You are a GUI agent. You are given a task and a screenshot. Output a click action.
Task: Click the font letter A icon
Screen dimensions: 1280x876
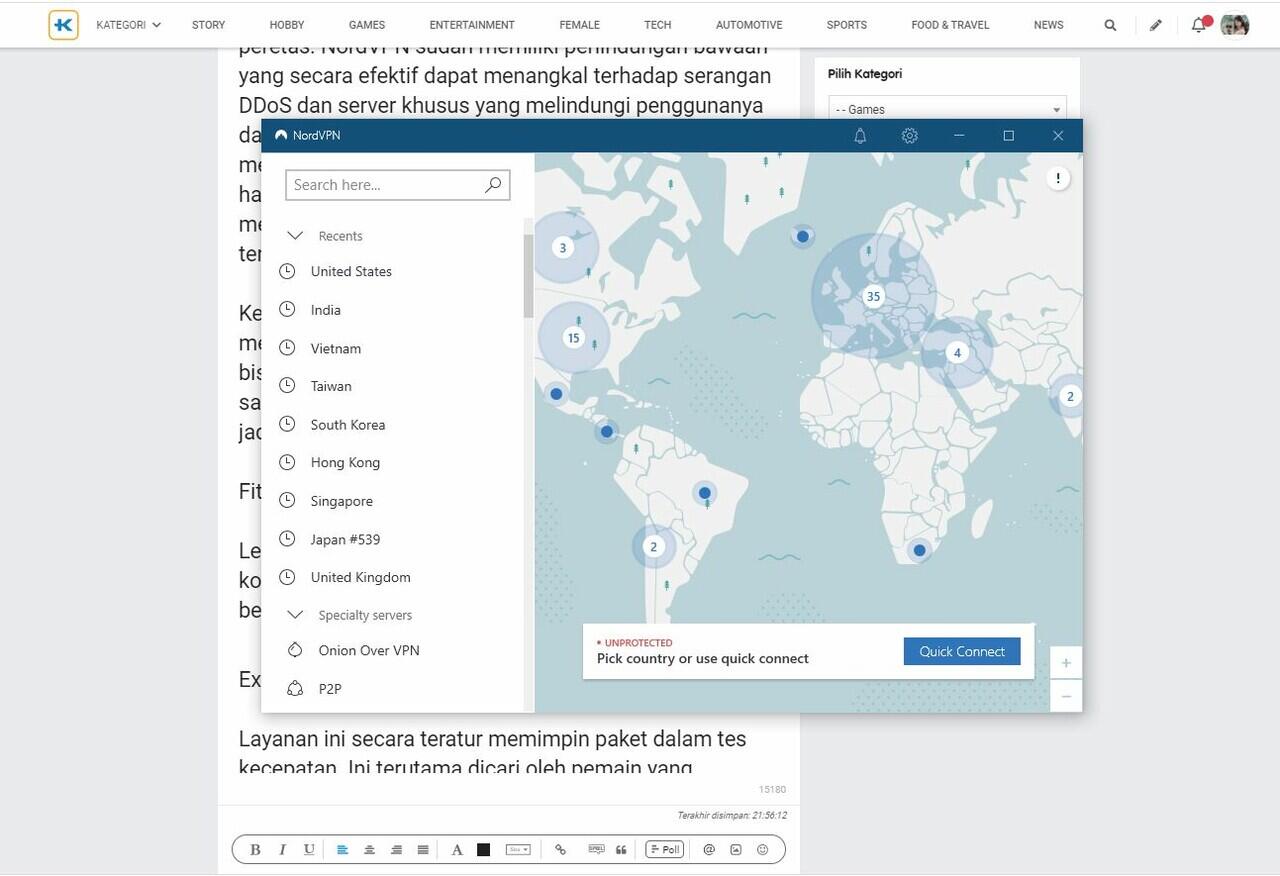457,850
